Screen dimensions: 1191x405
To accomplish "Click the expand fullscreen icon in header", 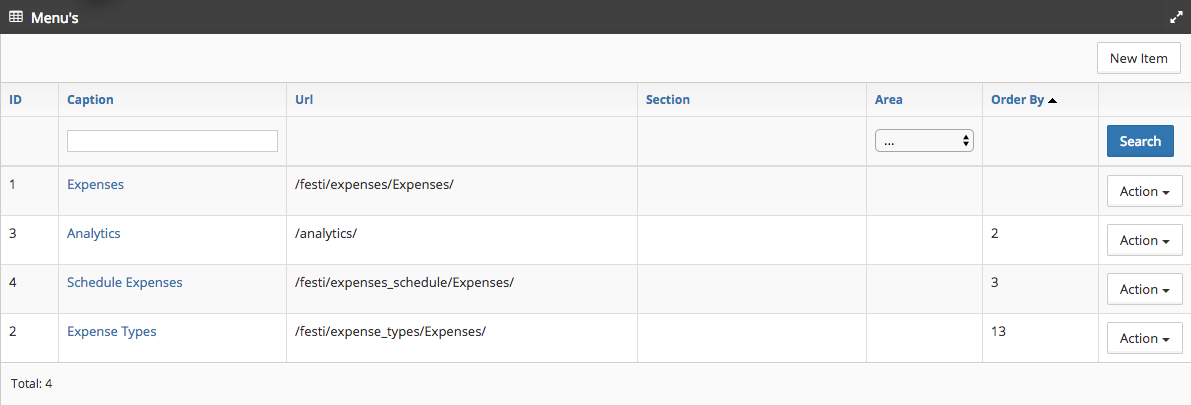I will 1175,17.
